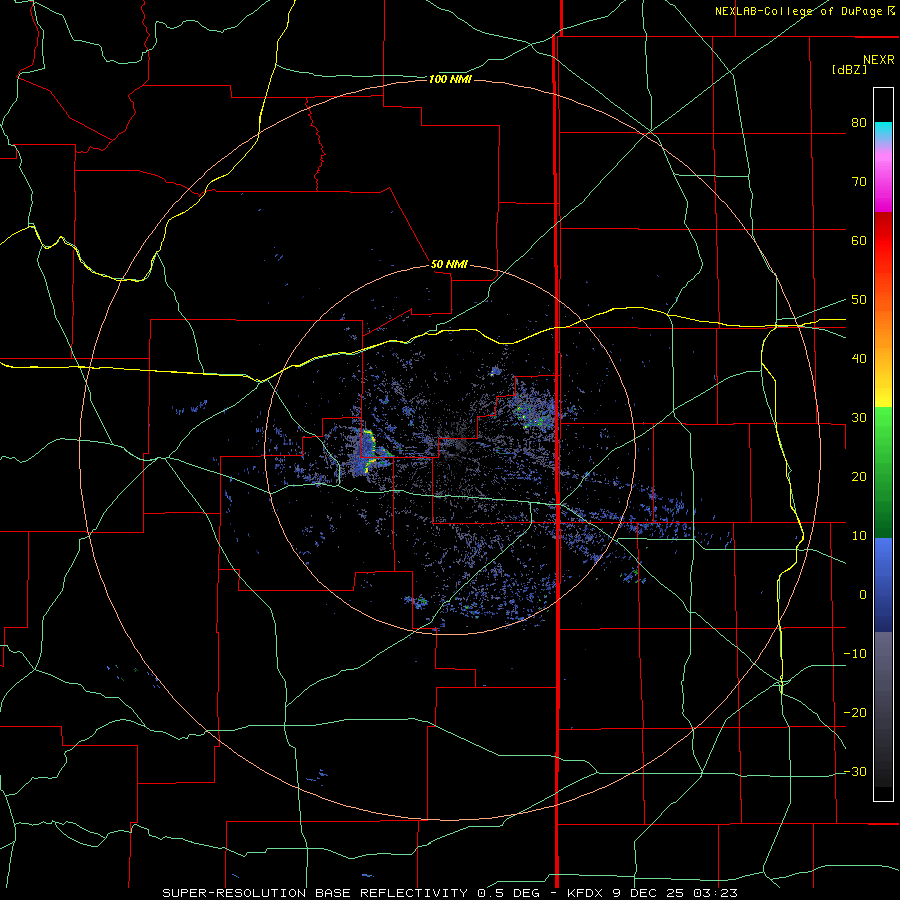Click the green segment of color bar
The height and width of the screenshot is (900, 900).
[883, 472]
